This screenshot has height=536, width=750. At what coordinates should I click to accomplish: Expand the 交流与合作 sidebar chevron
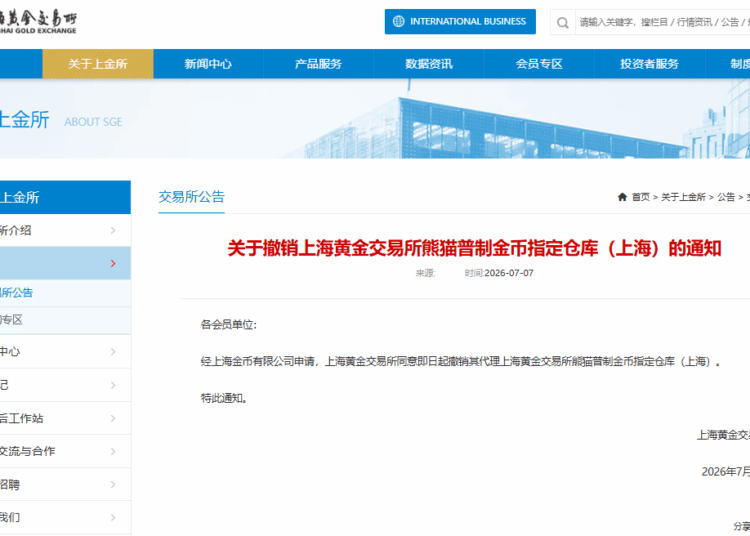(113, 451)
